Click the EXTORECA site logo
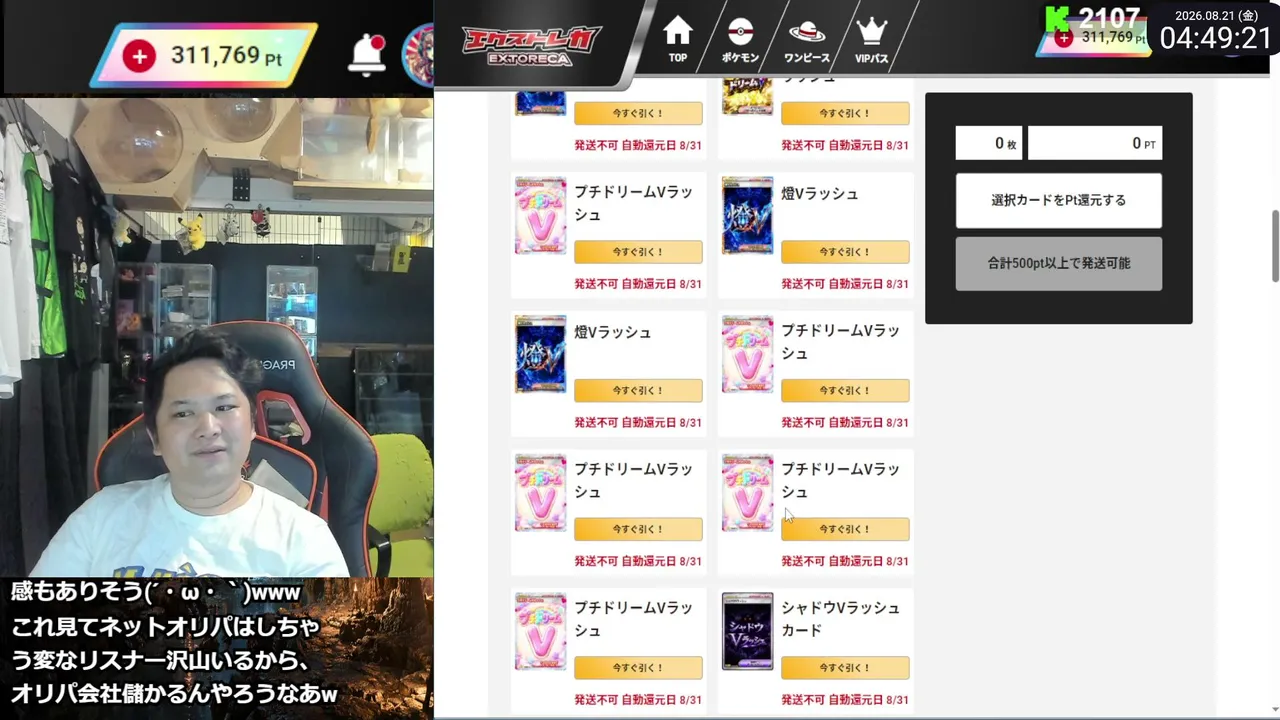Viewport: 1280px width, 720px height. [531, 45]
